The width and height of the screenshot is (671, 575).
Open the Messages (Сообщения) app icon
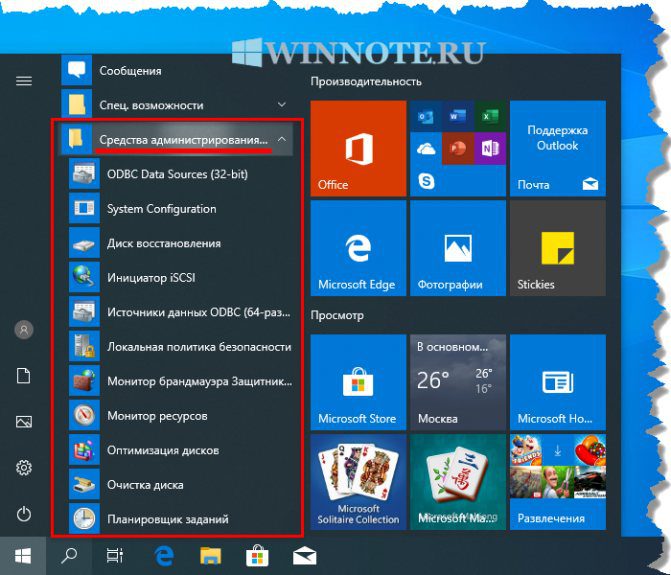[x=77, y=70]
